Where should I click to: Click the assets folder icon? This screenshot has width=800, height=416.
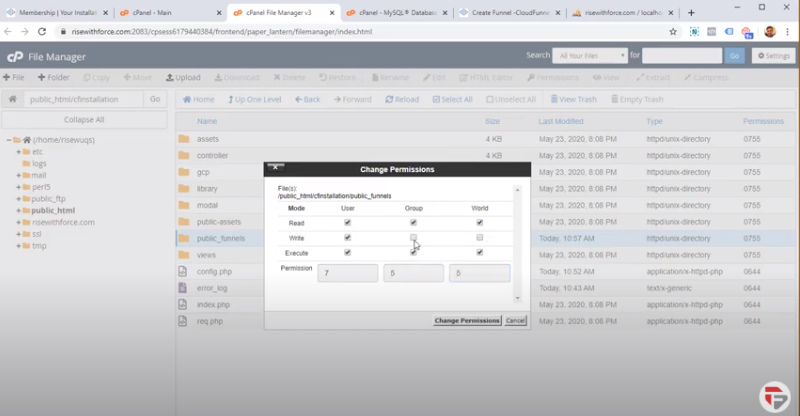pyautogui.click(x=183, y=139)
